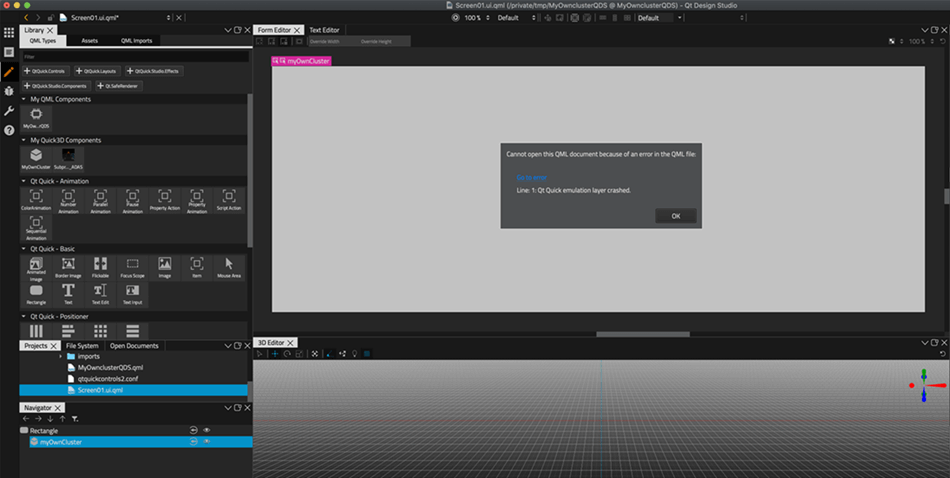Select Mouse Area component
This screenshot has height=478, width=950.
point(229,268)
